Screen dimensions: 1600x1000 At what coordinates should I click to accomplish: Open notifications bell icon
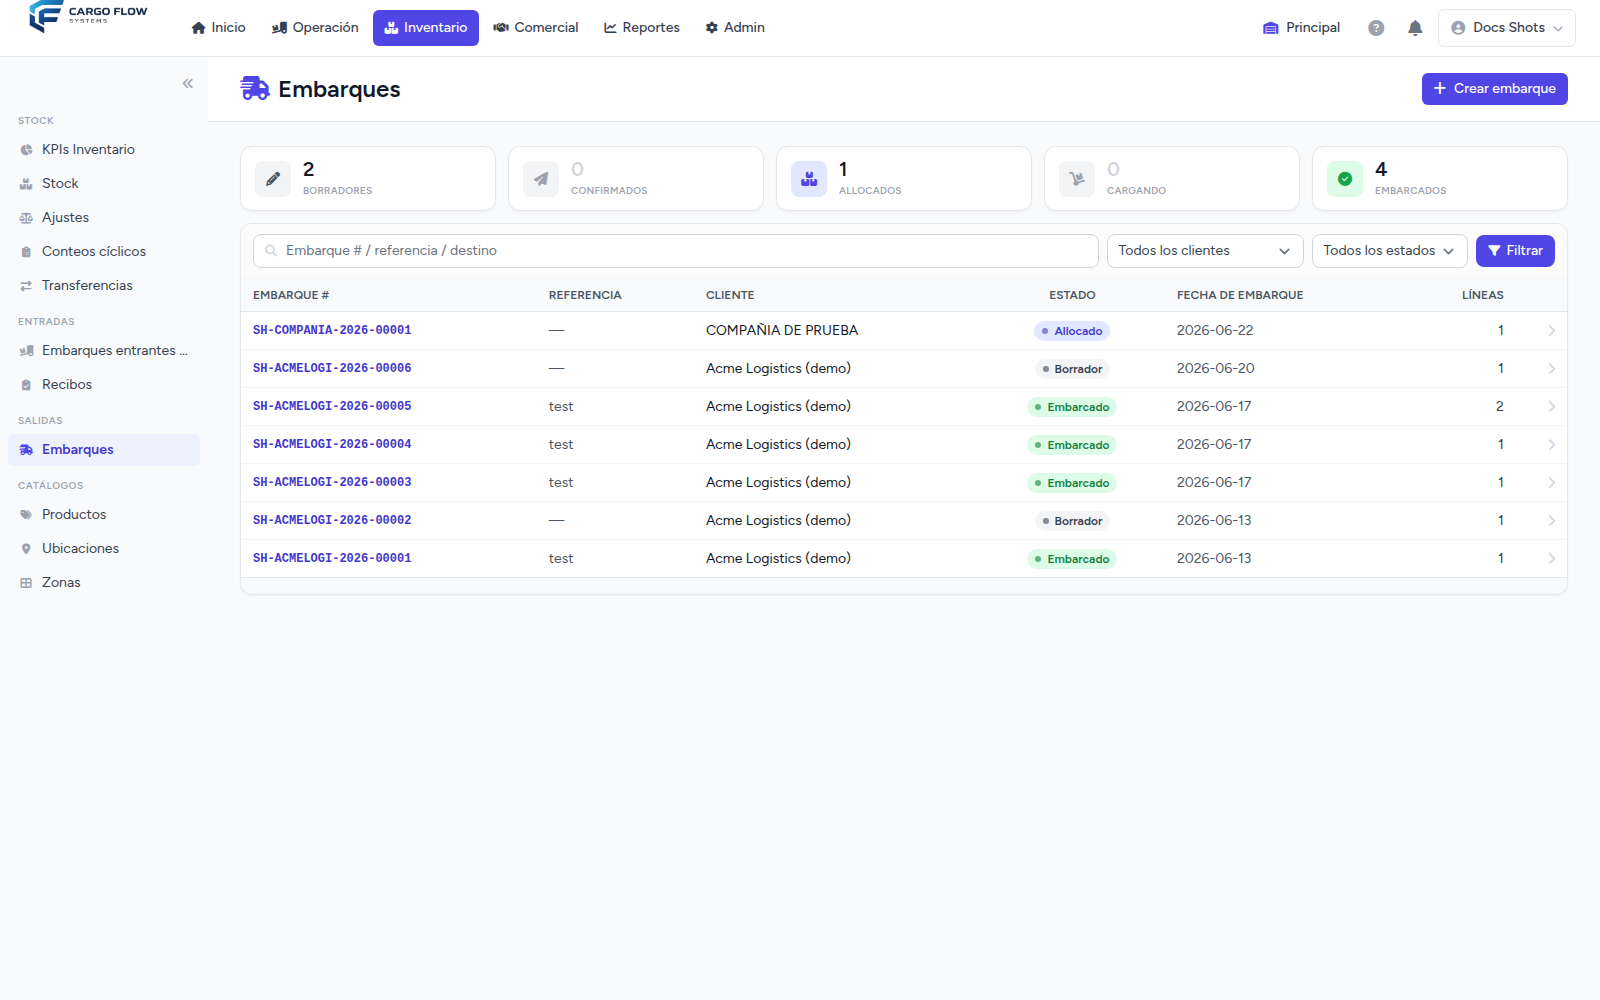(1415, 28)
